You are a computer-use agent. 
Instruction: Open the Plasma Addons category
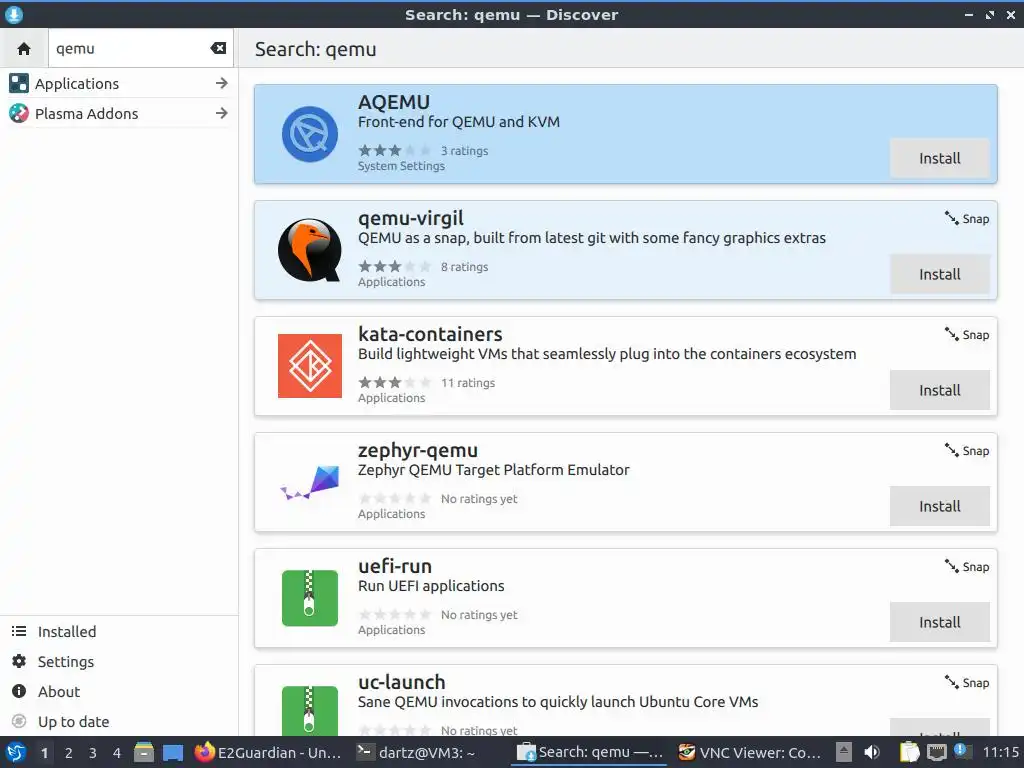118,114
